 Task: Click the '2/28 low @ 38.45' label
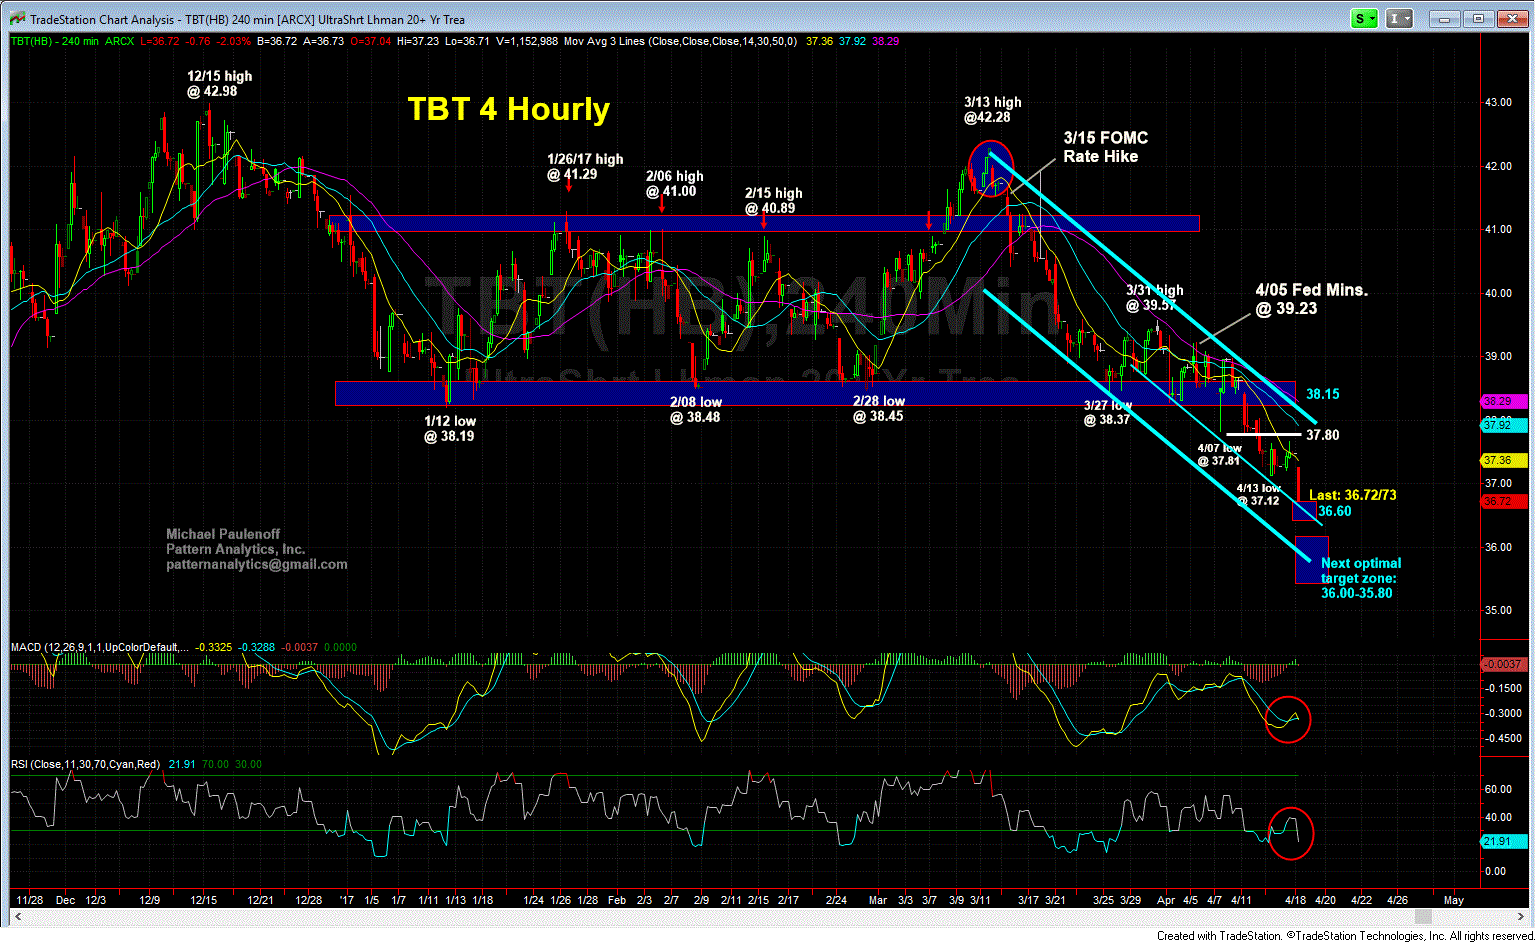pyautogui.click(x=879, y=409)
